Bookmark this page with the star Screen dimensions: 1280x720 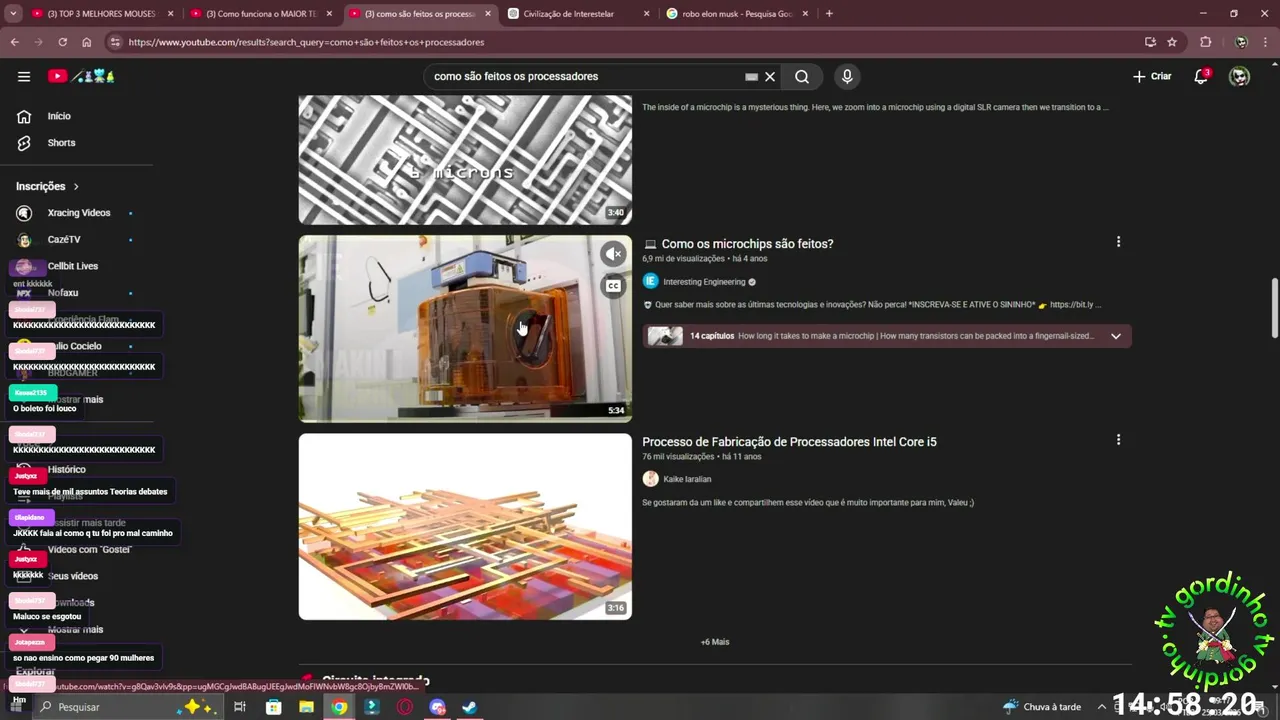pyautogui.click(x=1172, y=42)
